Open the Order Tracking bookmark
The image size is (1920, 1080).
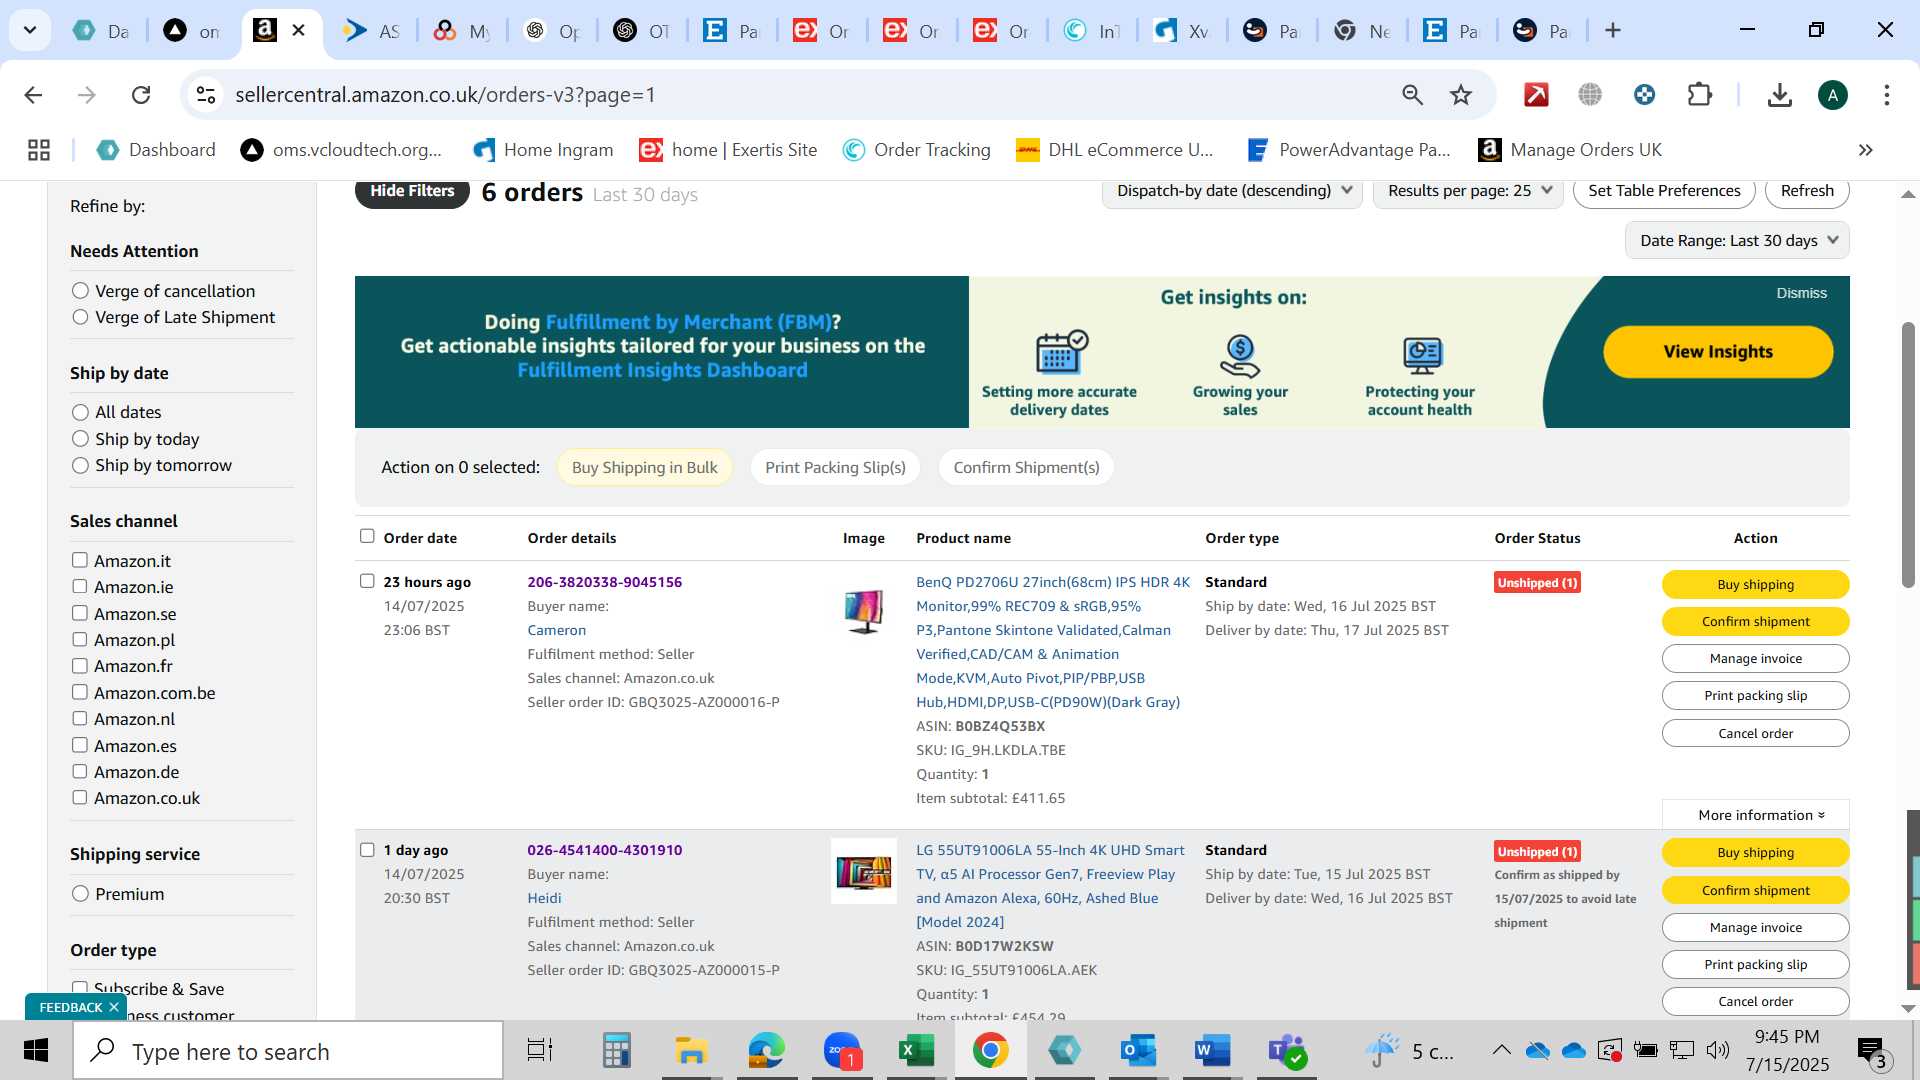pyautogui.click(x=916, y=150)
